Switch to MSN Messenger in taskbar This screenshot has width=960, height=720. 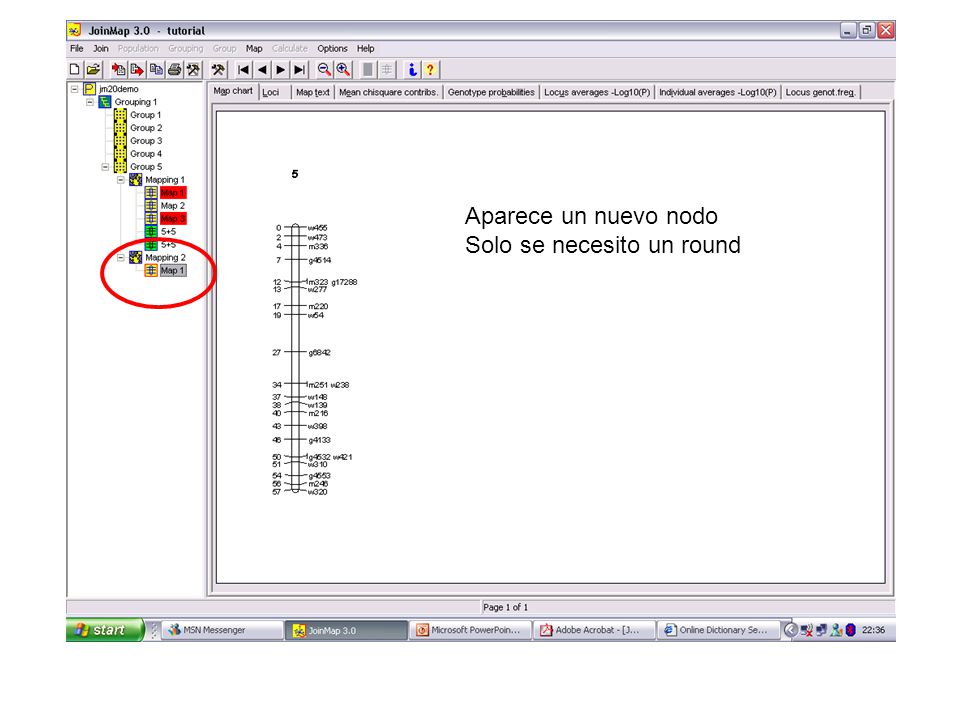222,630
